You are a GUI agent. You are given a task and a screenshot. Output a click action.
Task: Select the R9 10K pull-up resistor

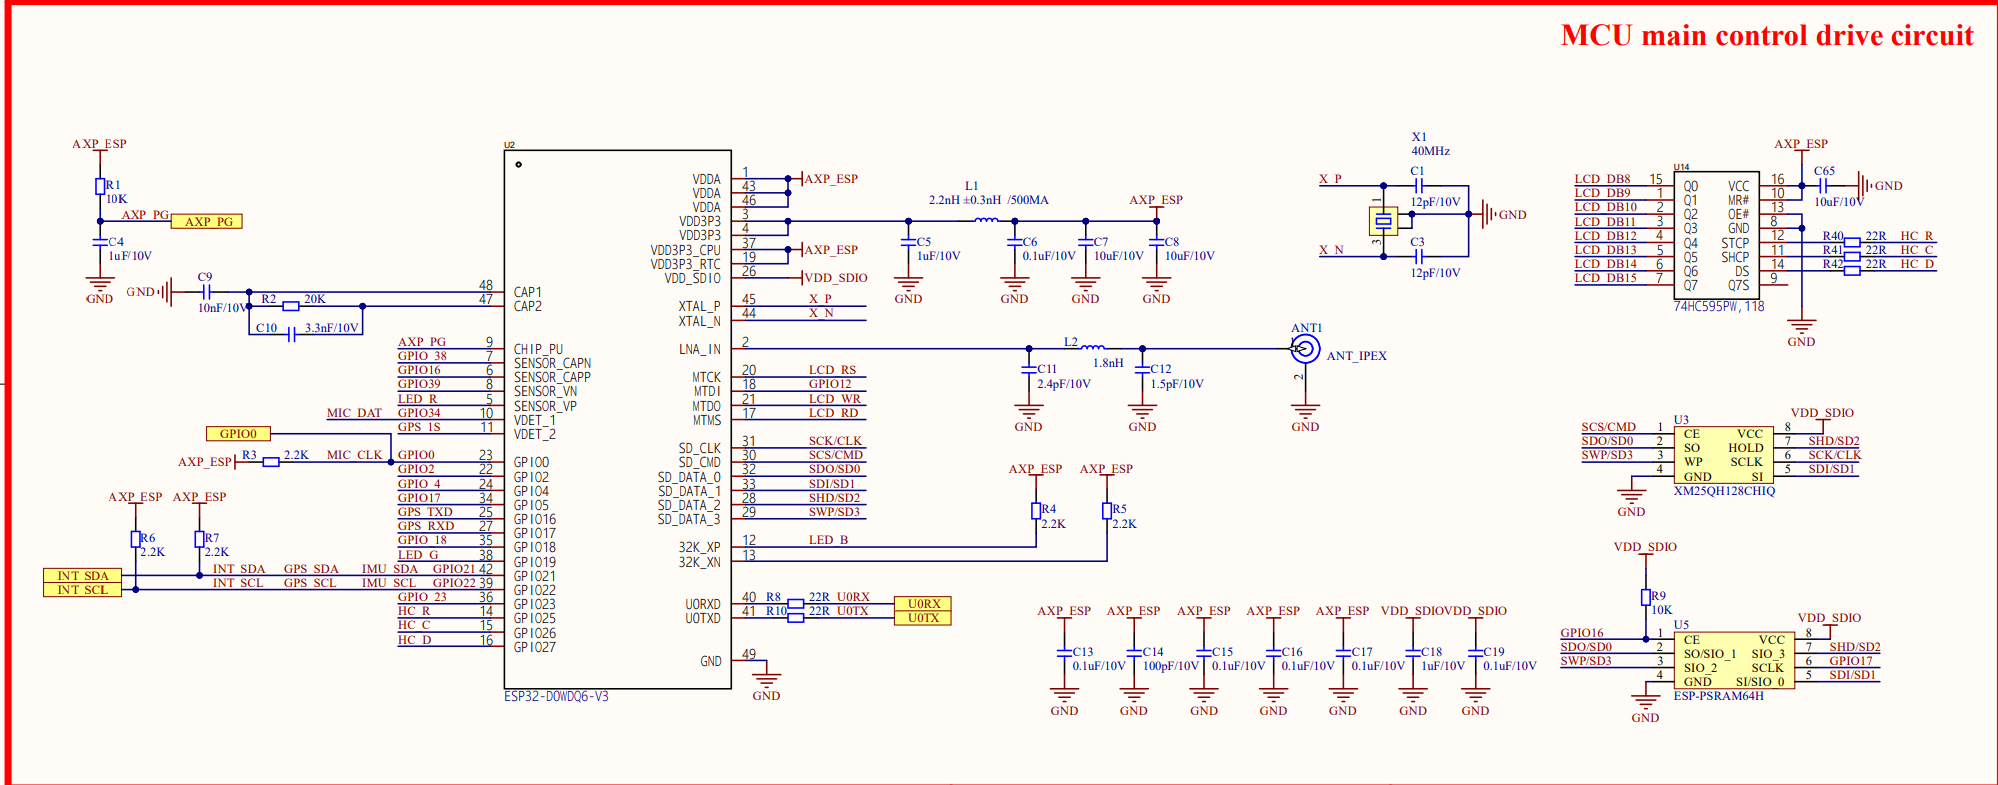(x=1646, y=597)
